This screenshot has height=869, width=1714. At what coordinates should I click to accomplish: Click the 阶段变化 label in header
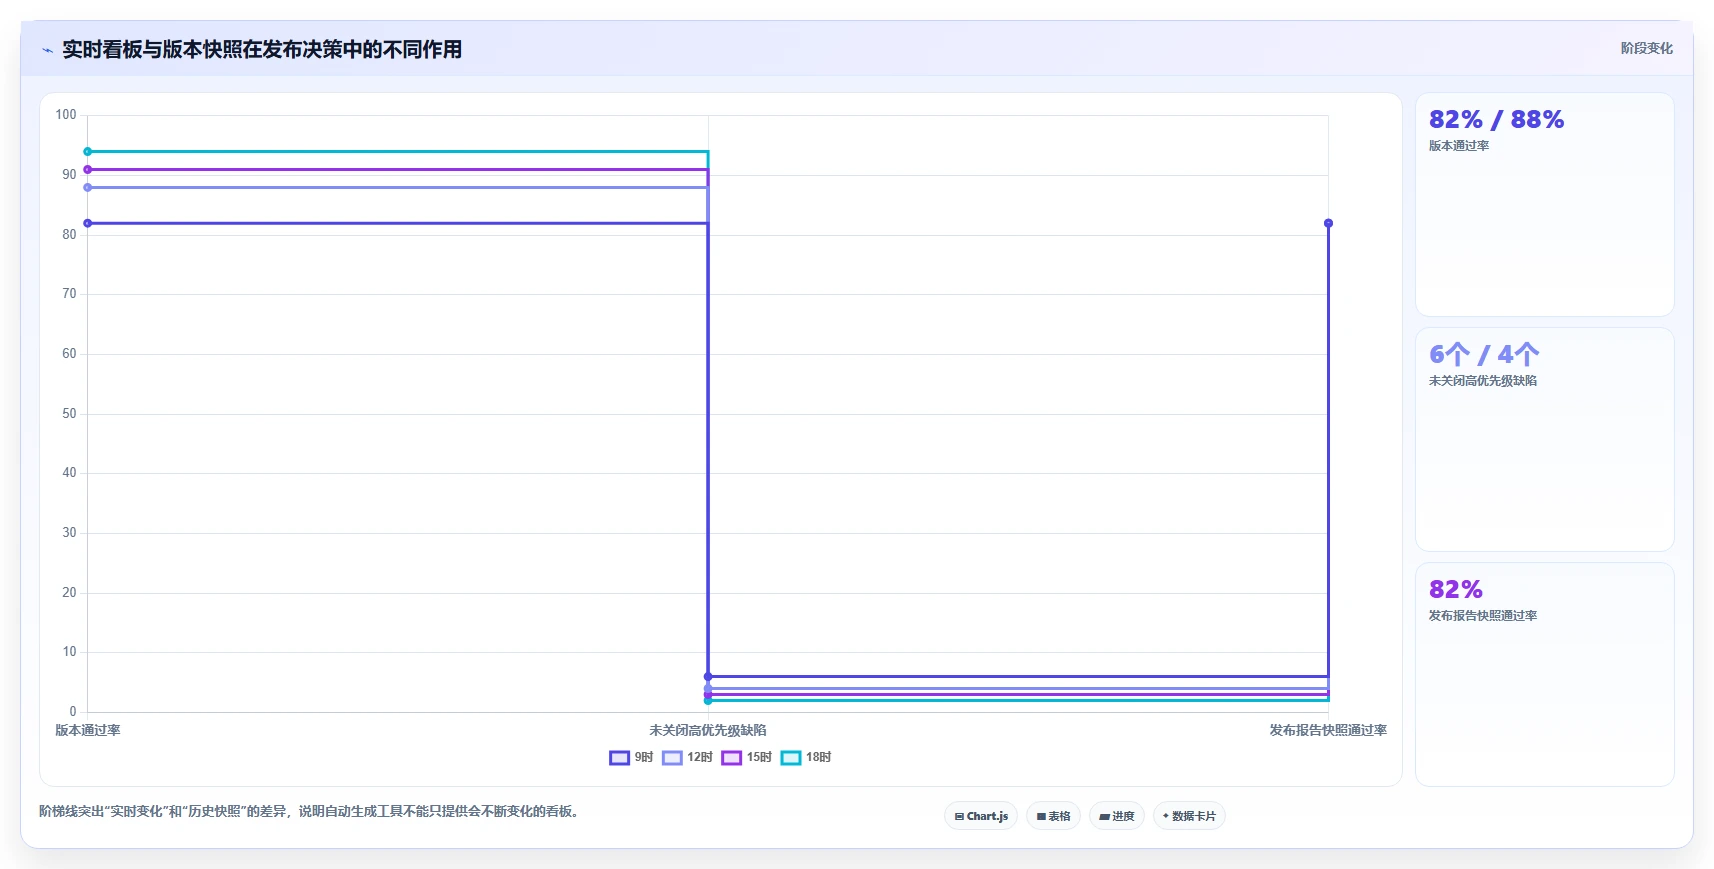(1646, 48)
